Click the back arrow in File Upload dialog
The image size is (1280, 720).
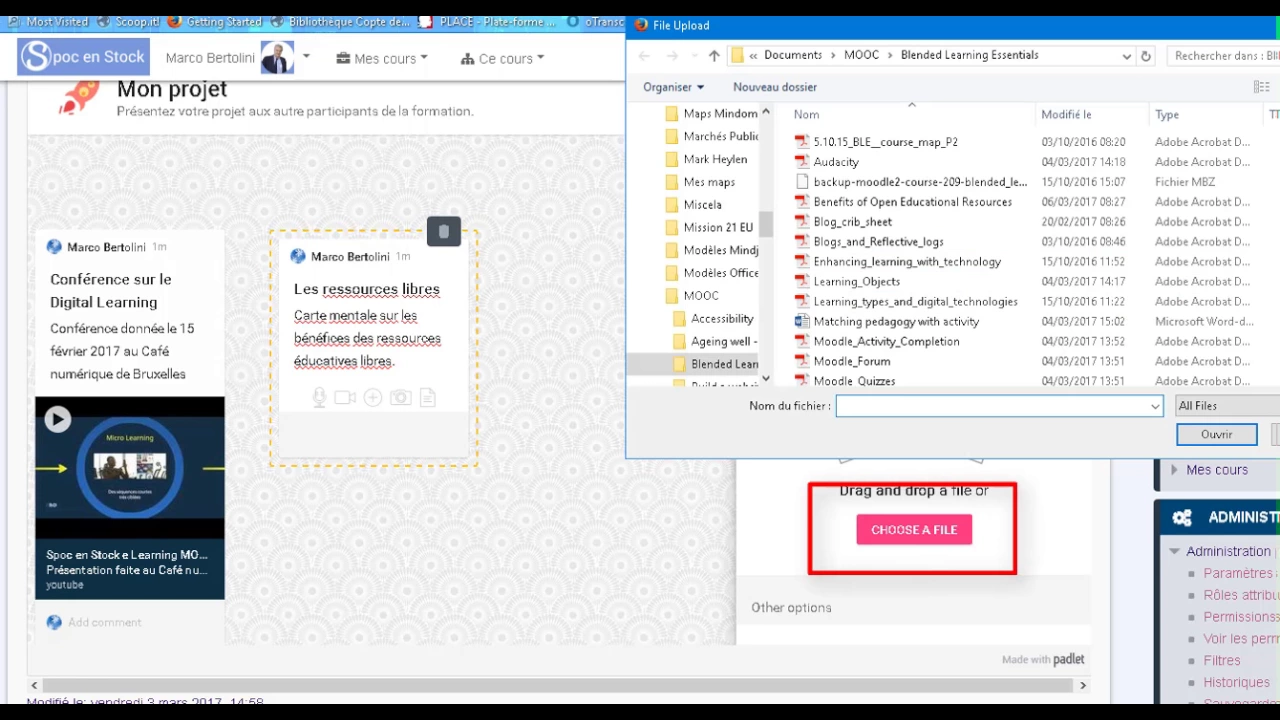pyautogui.click(x=644, y=56)
